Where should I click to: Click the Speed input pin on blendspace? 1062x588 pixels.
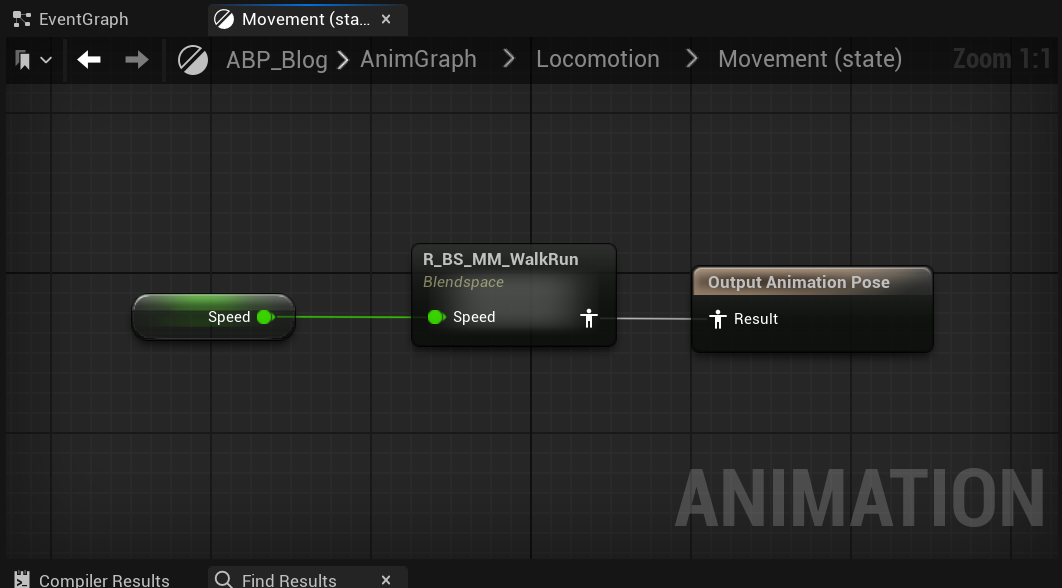pos(436,316)
